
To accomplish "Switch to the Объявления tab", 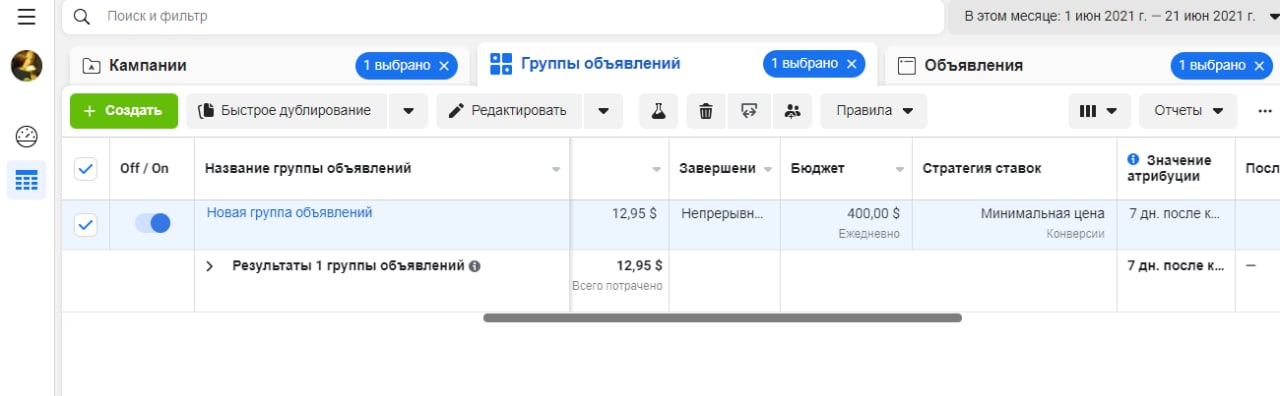I will (x=973, y=65).
